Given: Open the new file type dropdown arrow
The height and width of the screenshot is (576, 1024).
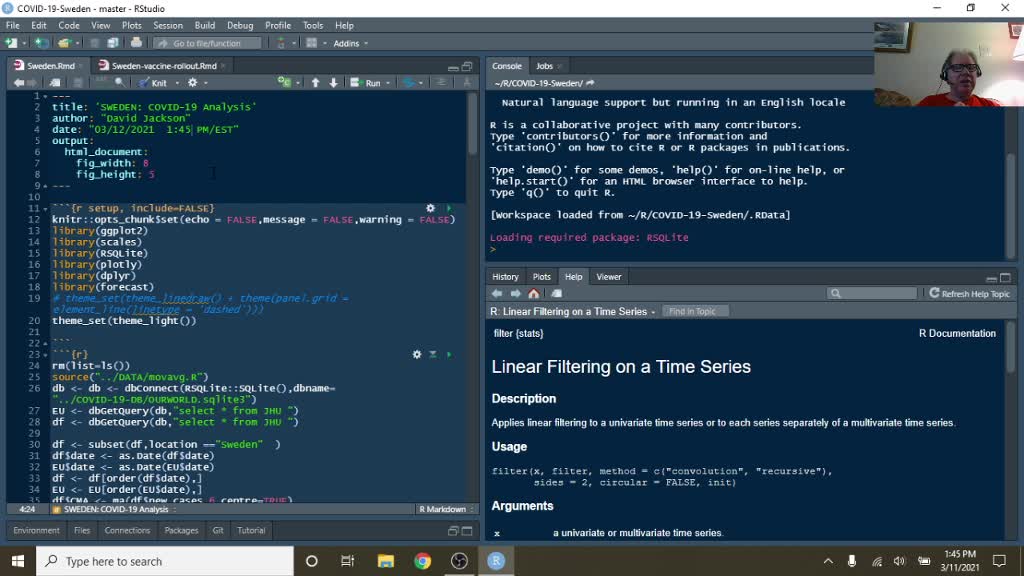Looking at the screenshot, I should click(x=24, y=43).
